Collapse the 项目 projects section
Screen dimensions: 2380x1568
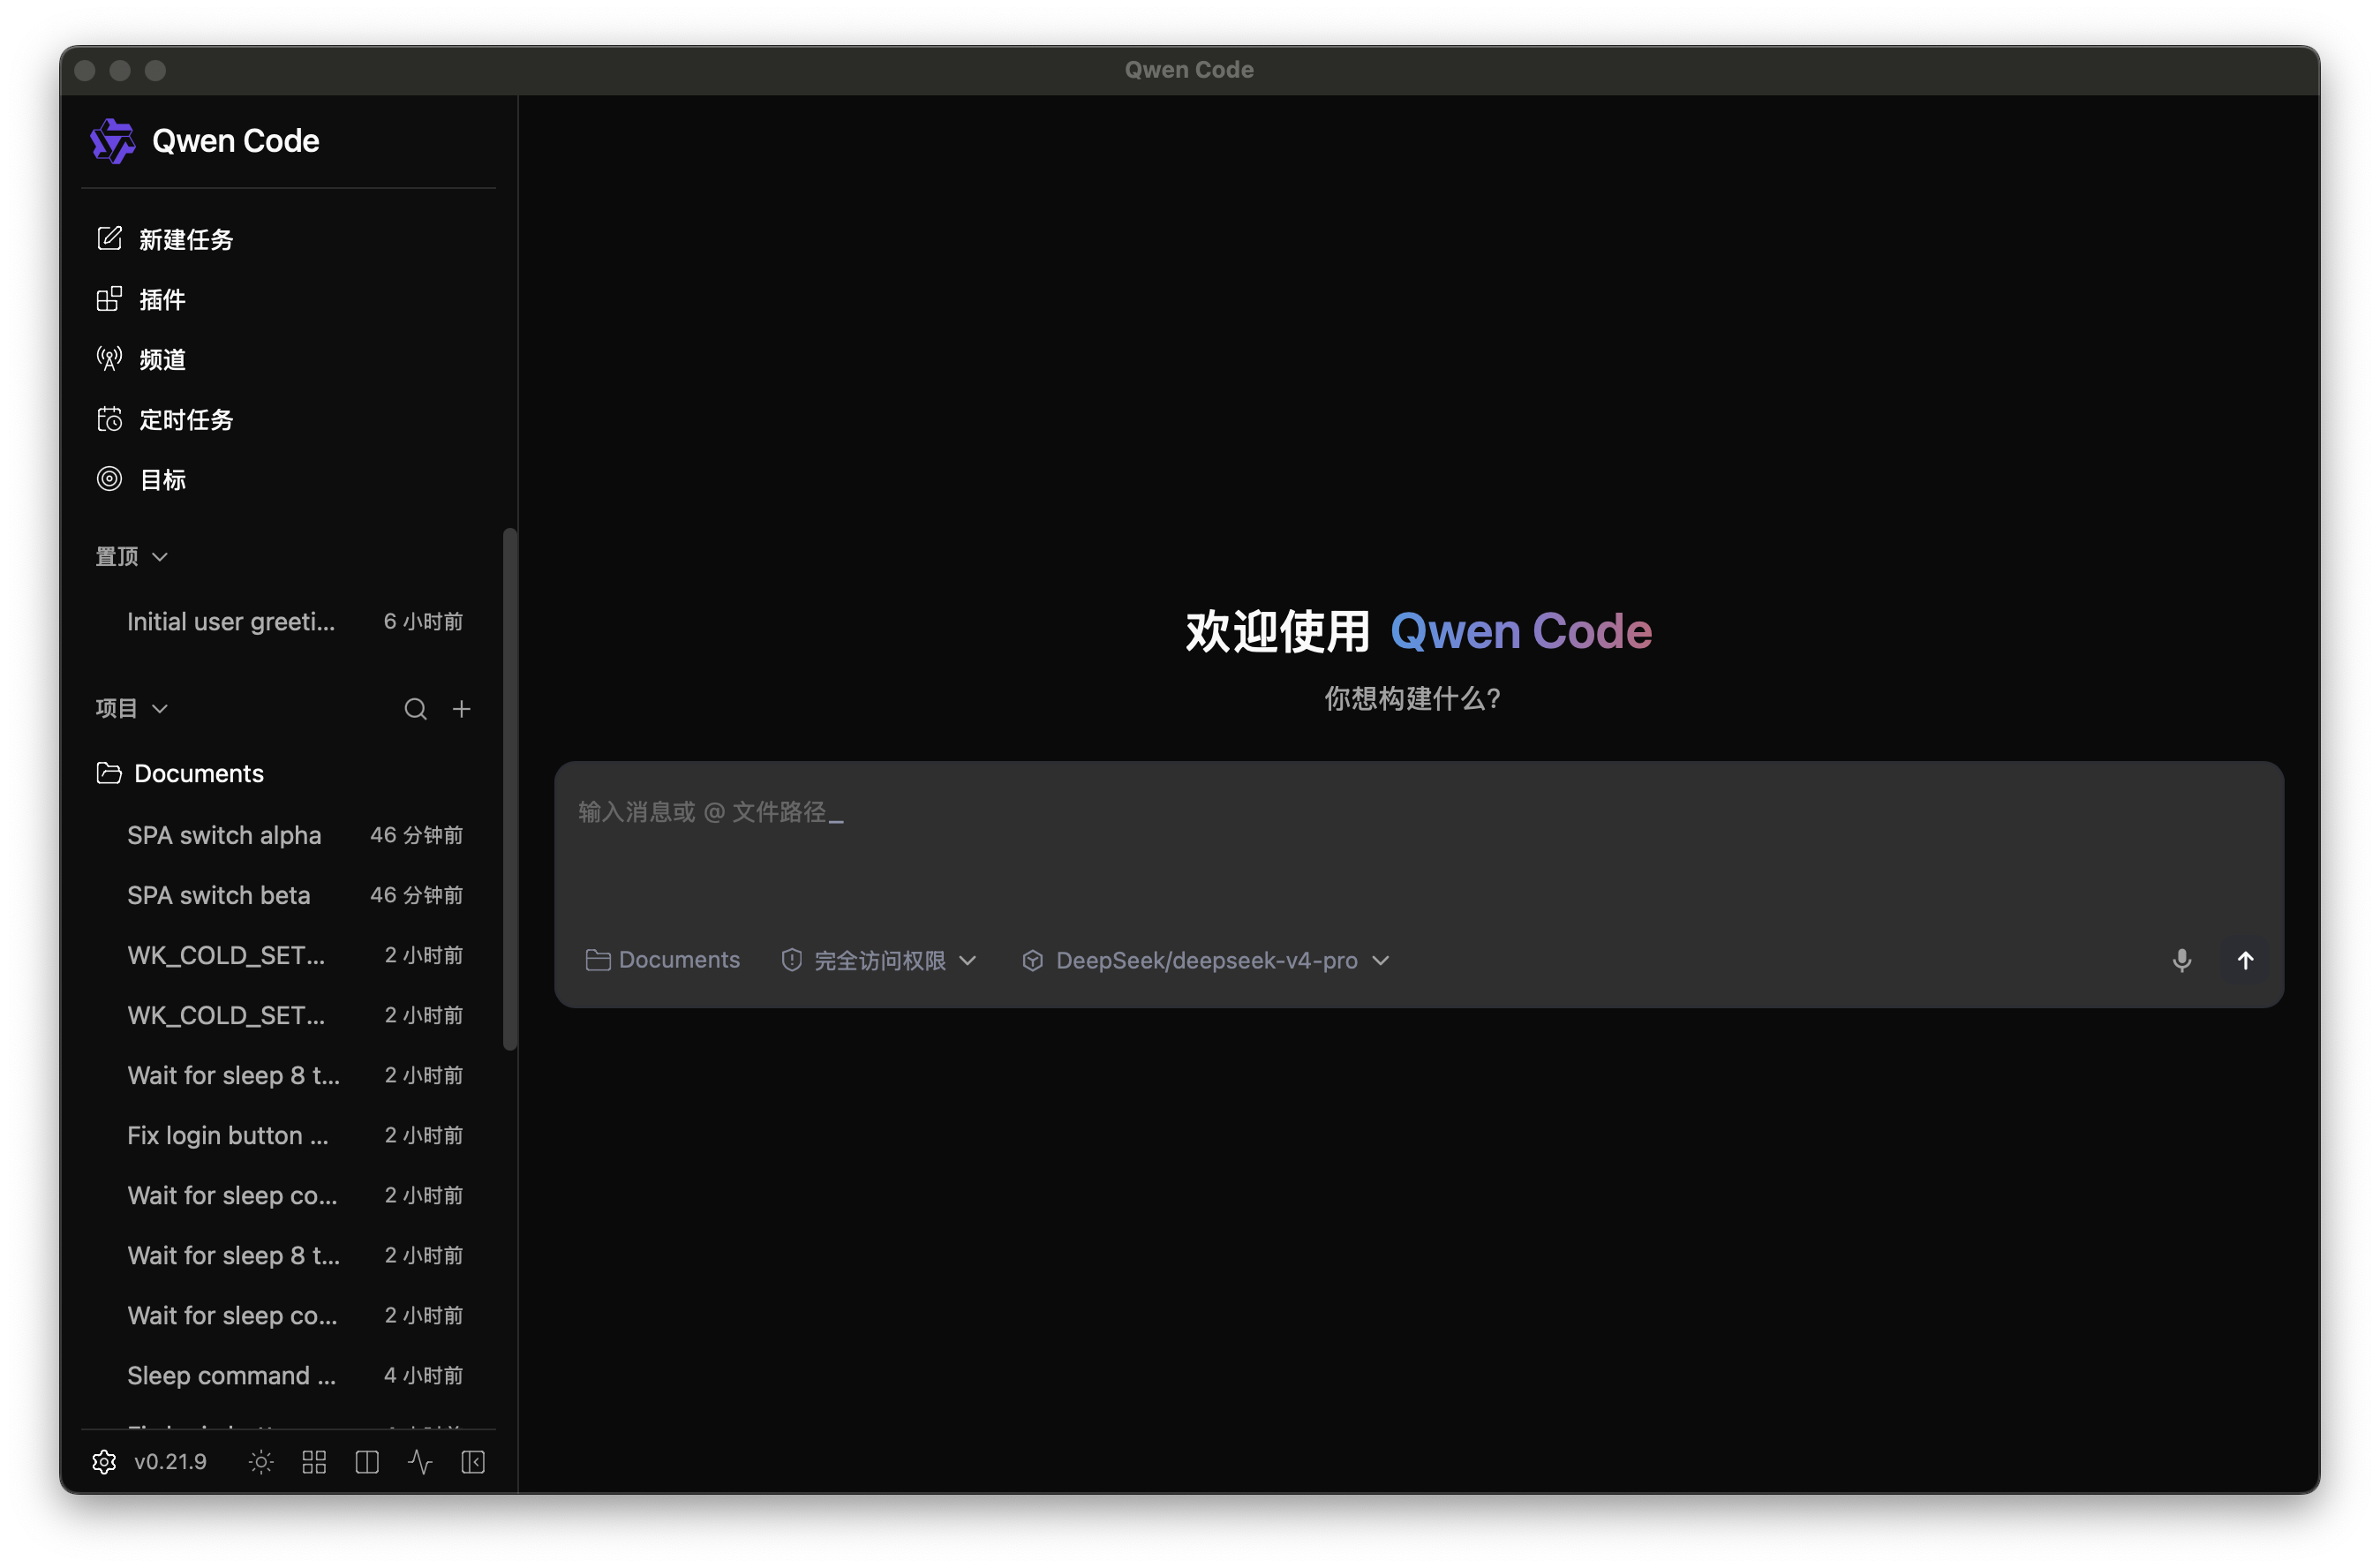[131, 708]
